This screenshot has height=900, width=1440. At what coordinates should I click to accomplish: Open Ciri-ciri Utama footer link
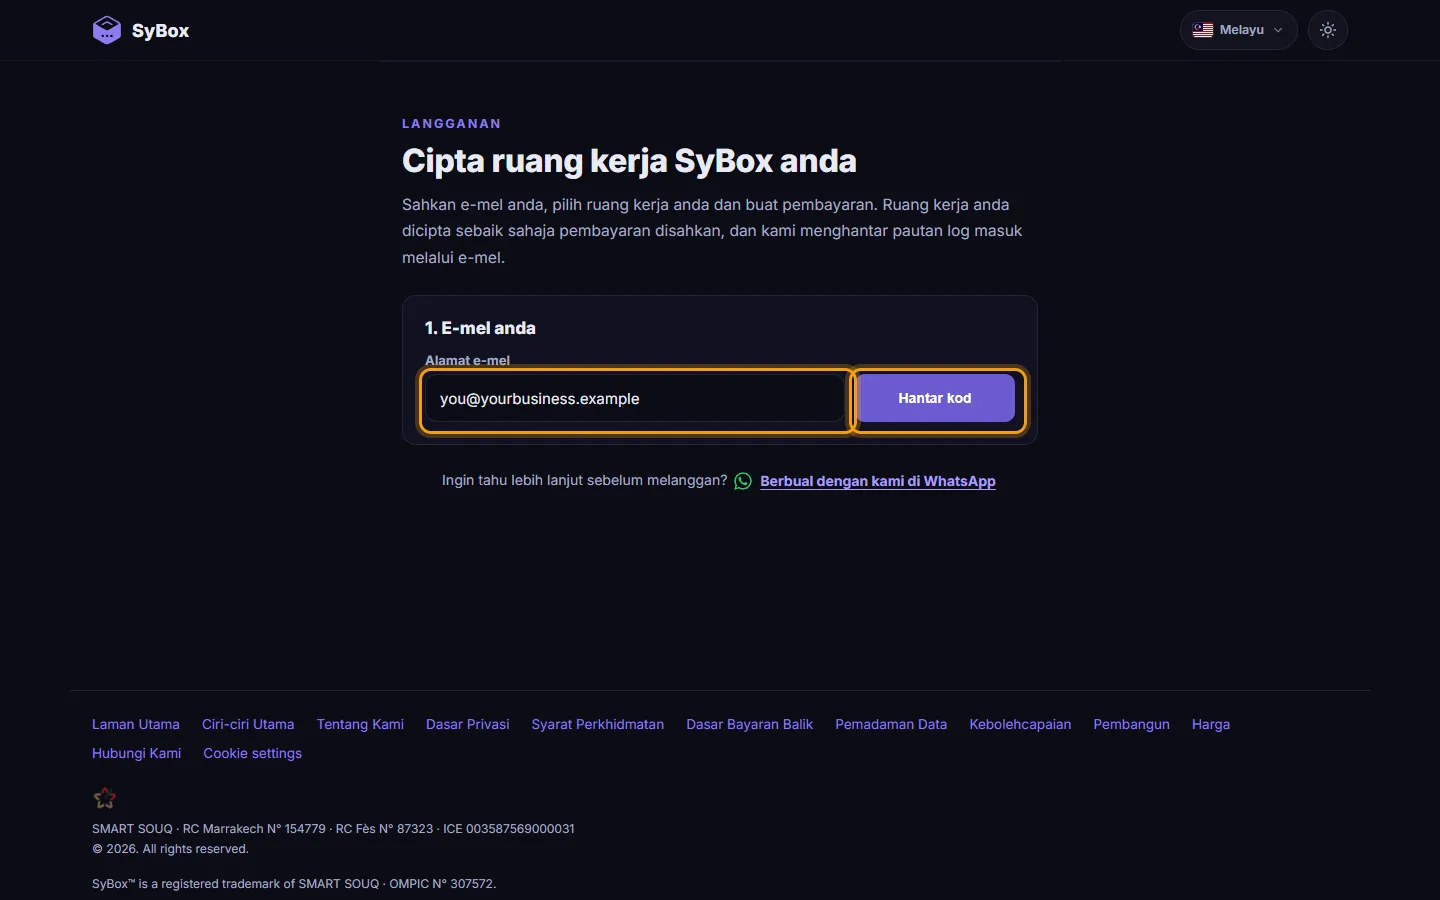point(248,724)
